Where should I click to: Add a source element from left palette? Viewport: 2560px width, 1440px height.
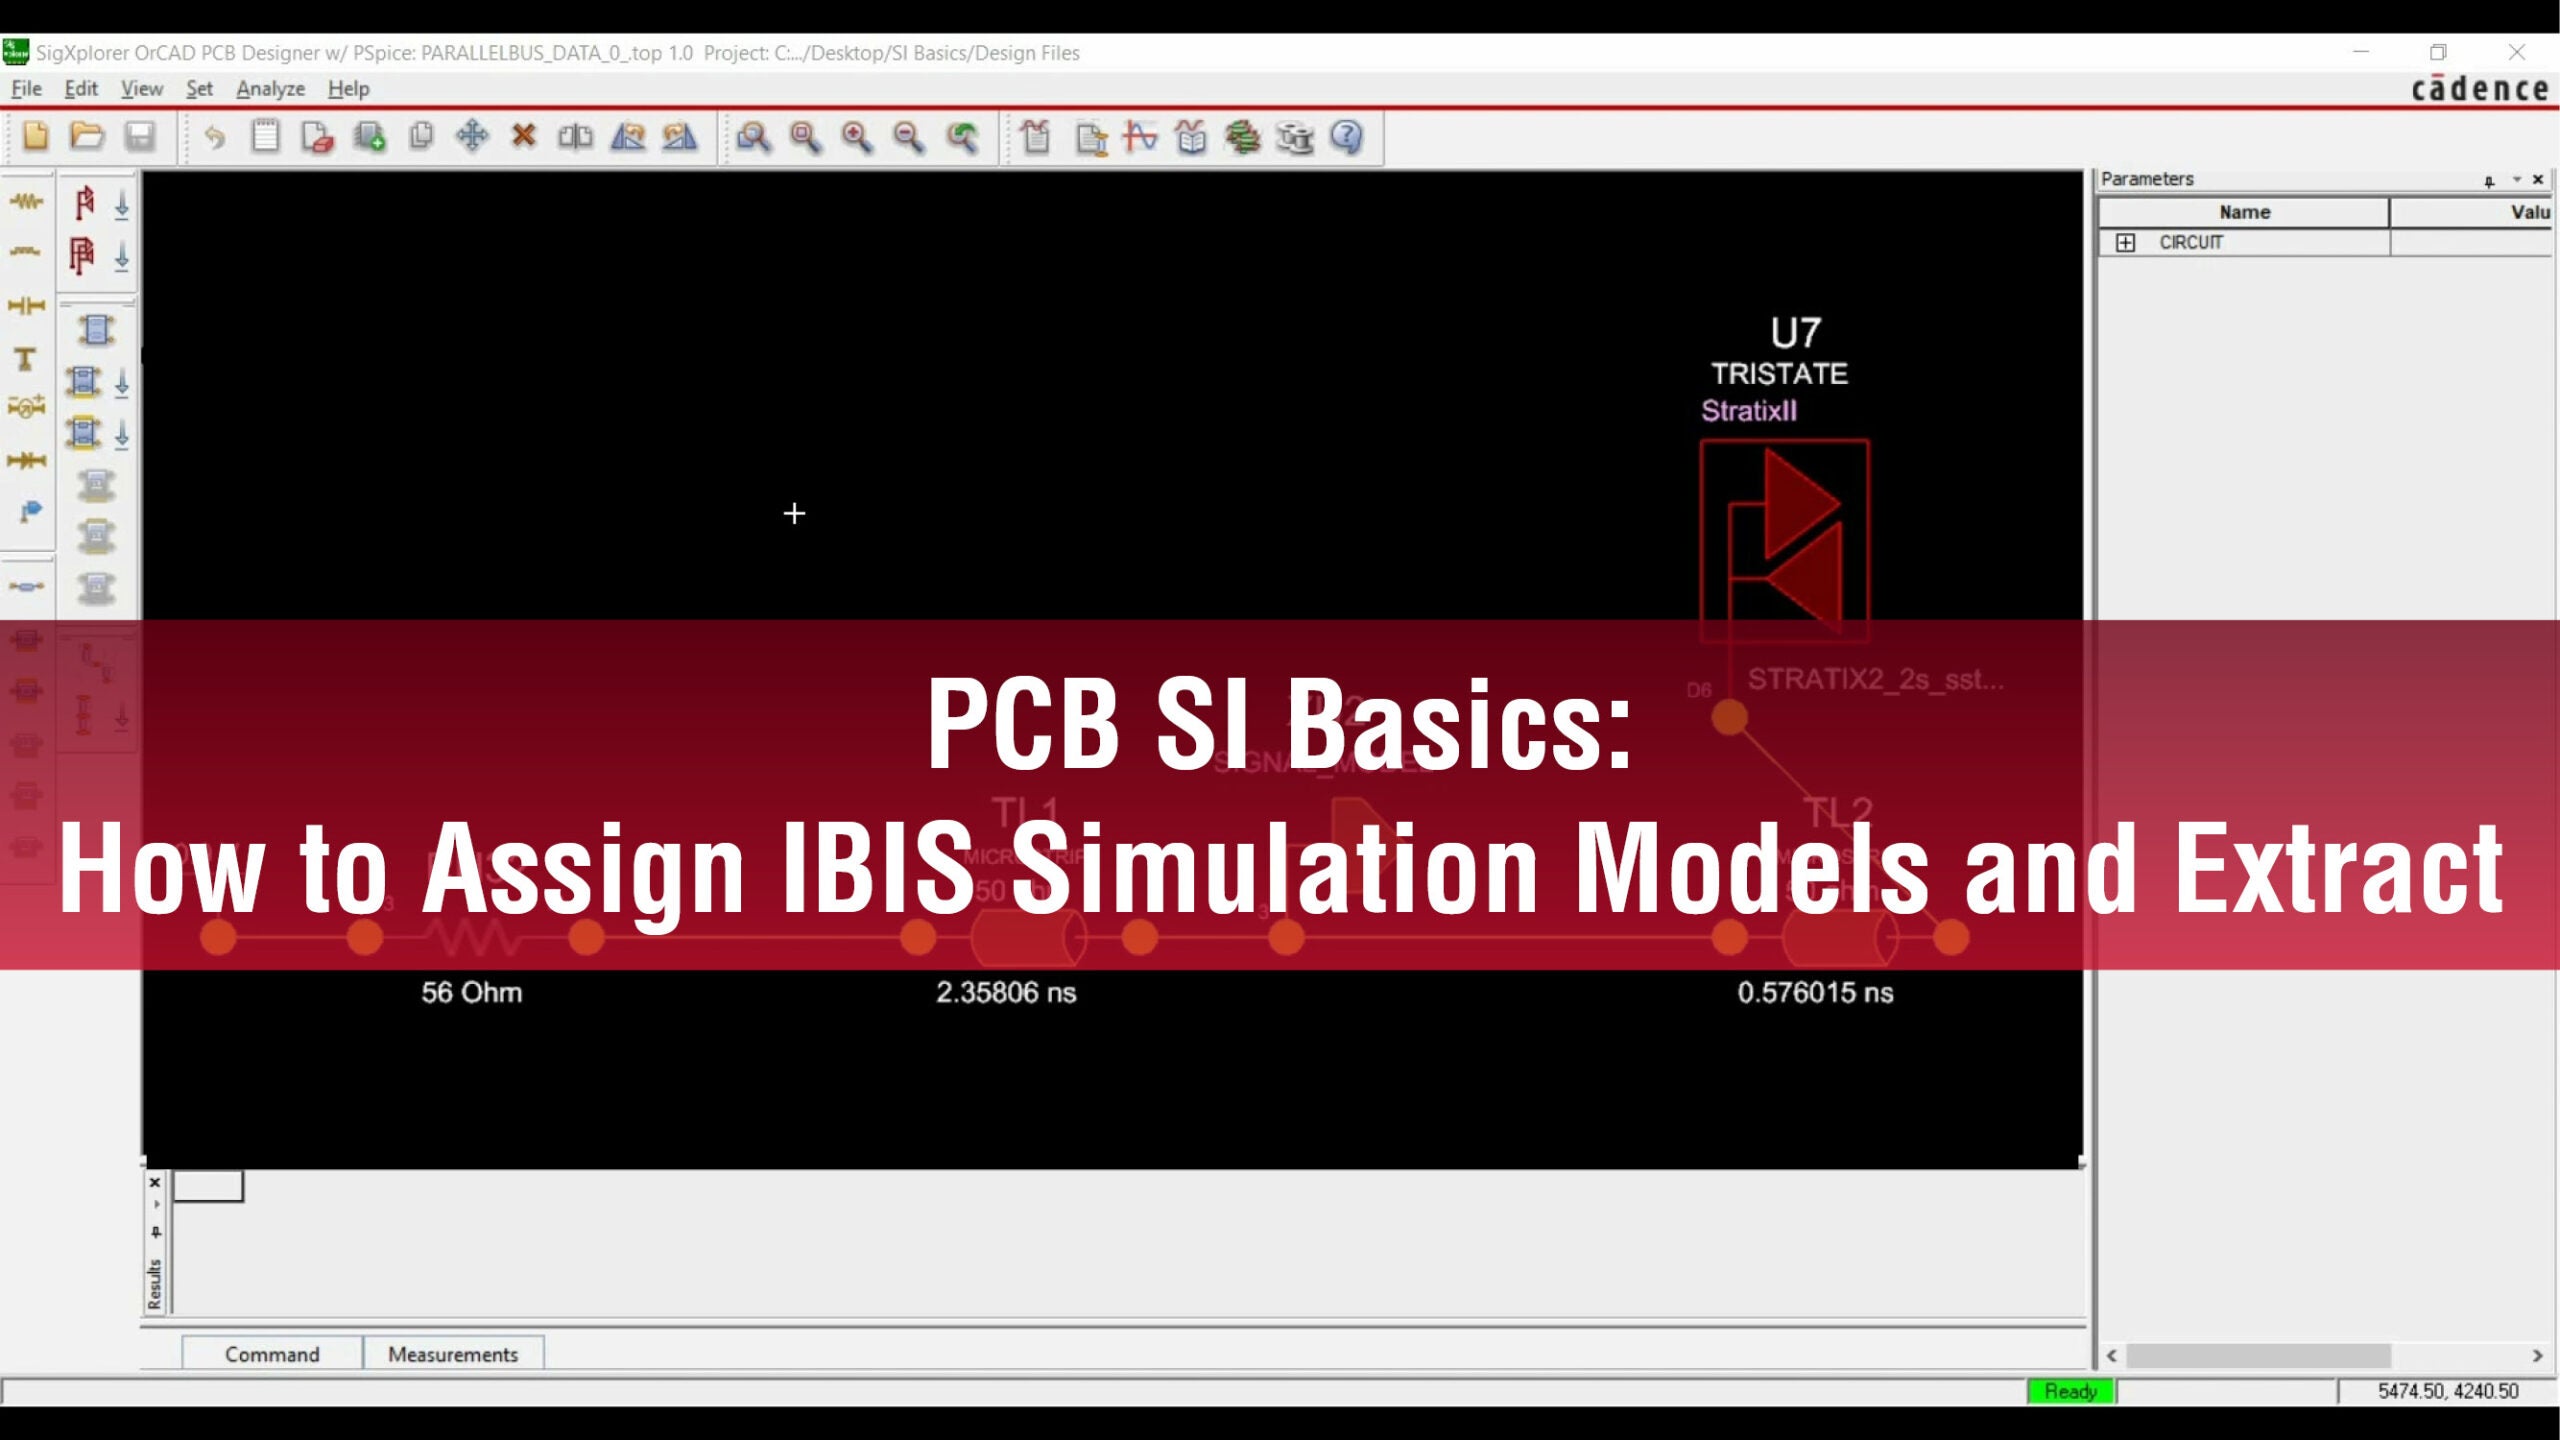[26, 407]
